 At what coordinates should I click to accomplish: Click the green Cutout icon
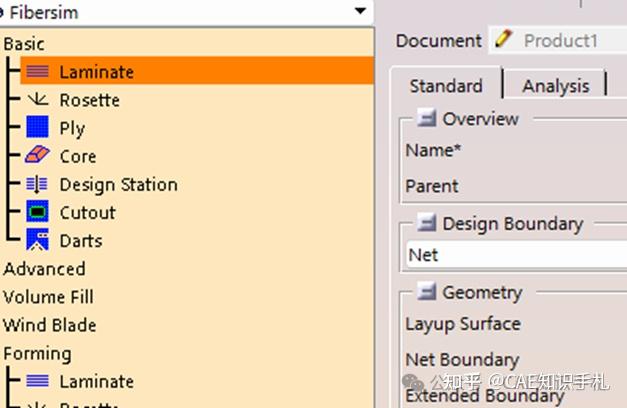pyautogui.click(x=37, y=212)
